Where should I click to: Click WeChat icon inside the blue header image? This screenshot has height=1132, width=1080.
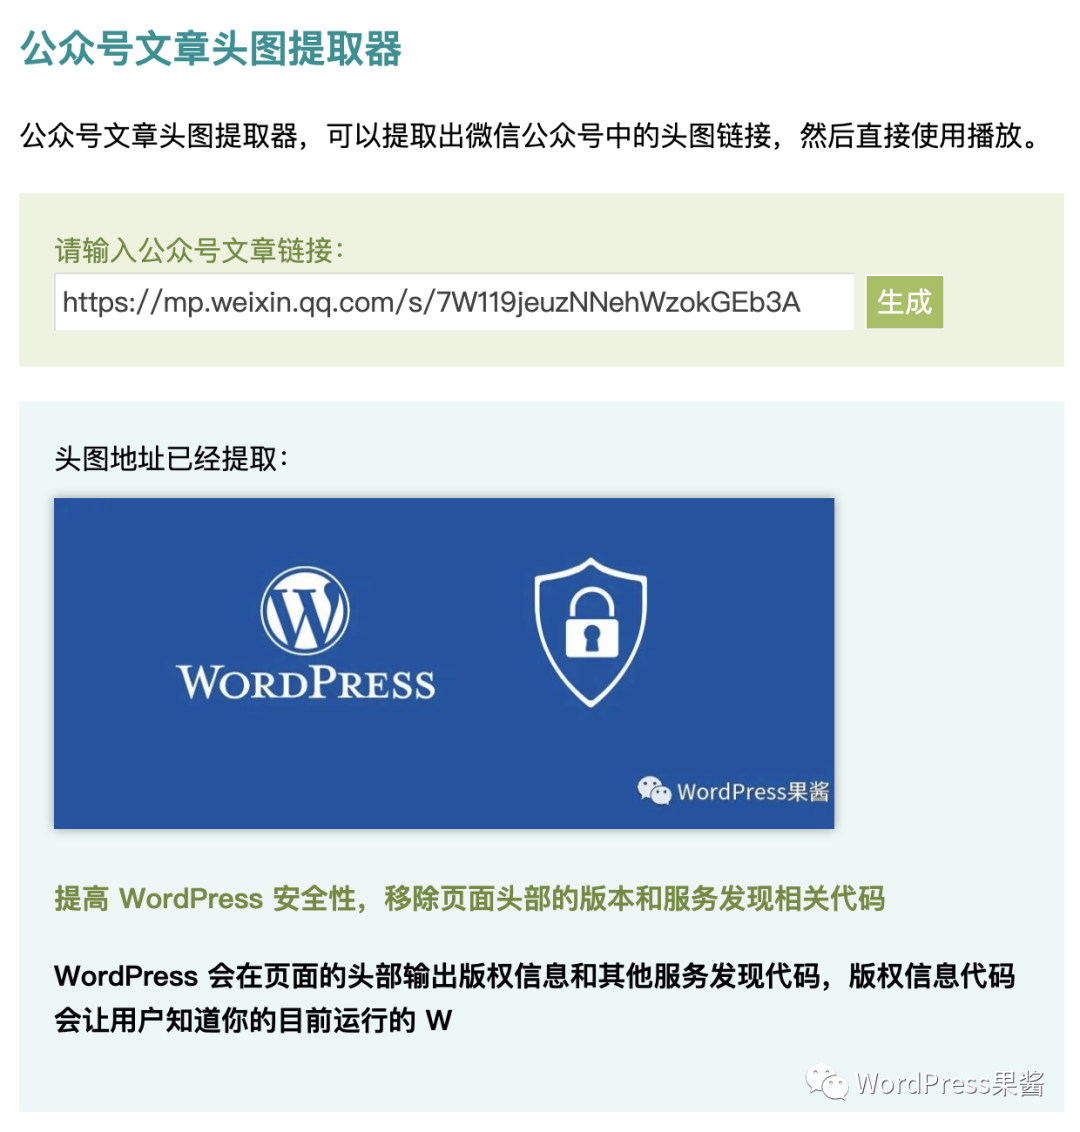point(654,791)
